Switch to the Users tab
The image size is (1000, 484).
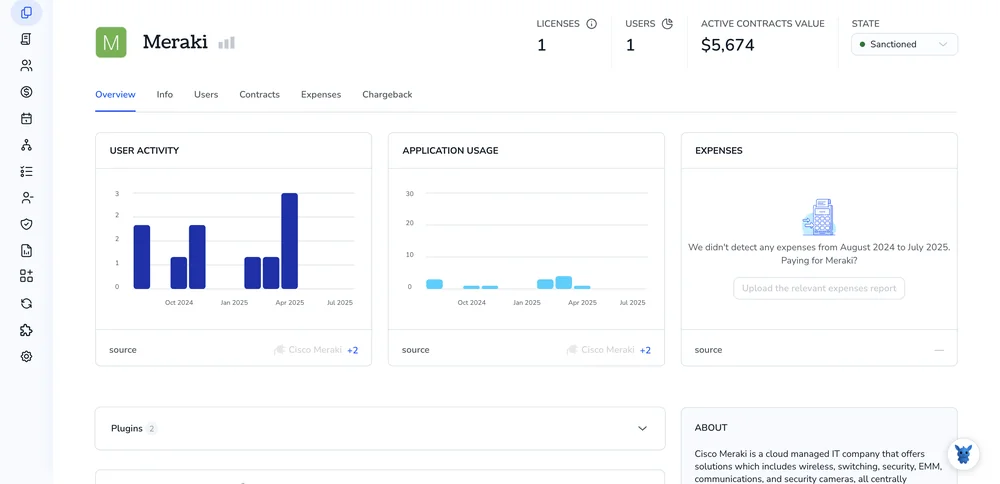[x=206, y=94]
